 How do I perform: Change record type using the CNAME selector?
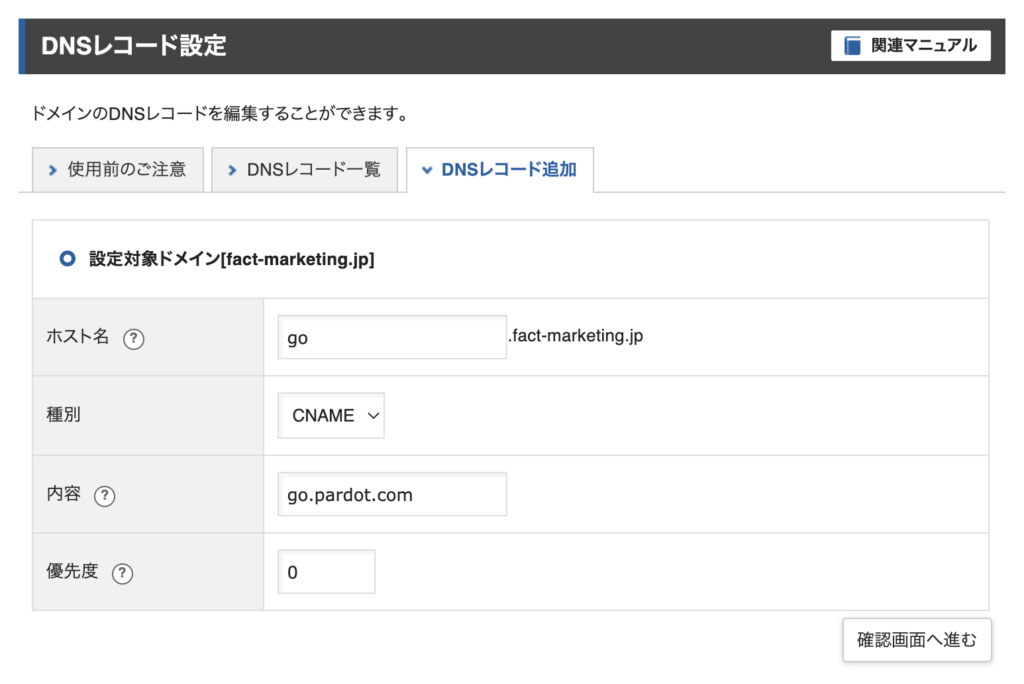point(330,415)
